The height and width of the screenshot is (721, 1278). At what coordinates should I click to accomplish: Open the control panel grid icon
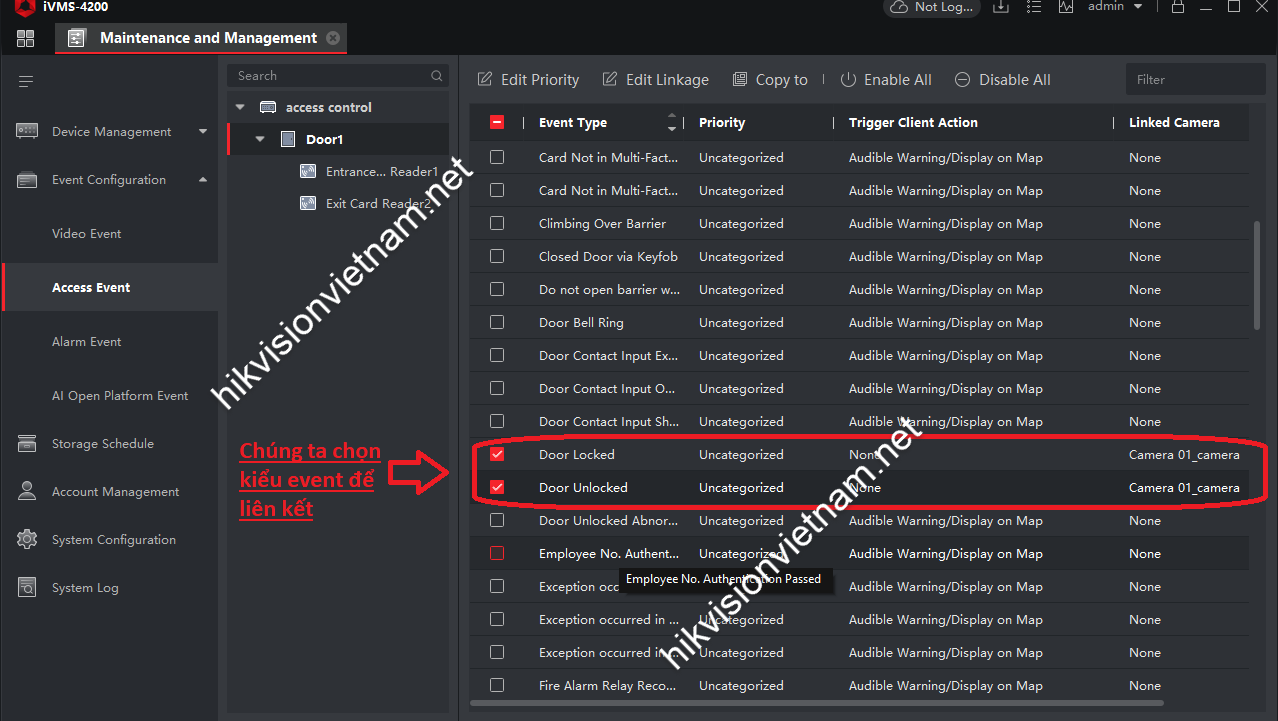[26, 39]
